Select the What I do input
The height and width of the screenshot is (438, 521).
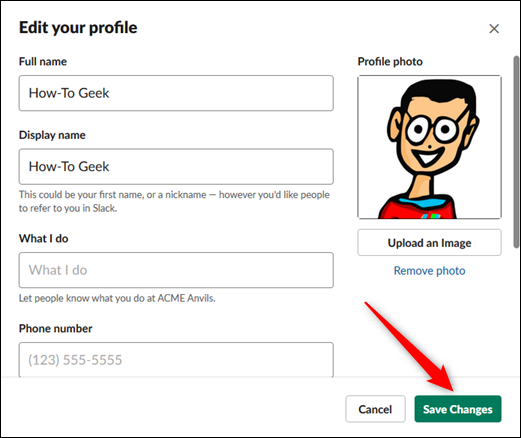click(176, 270)
